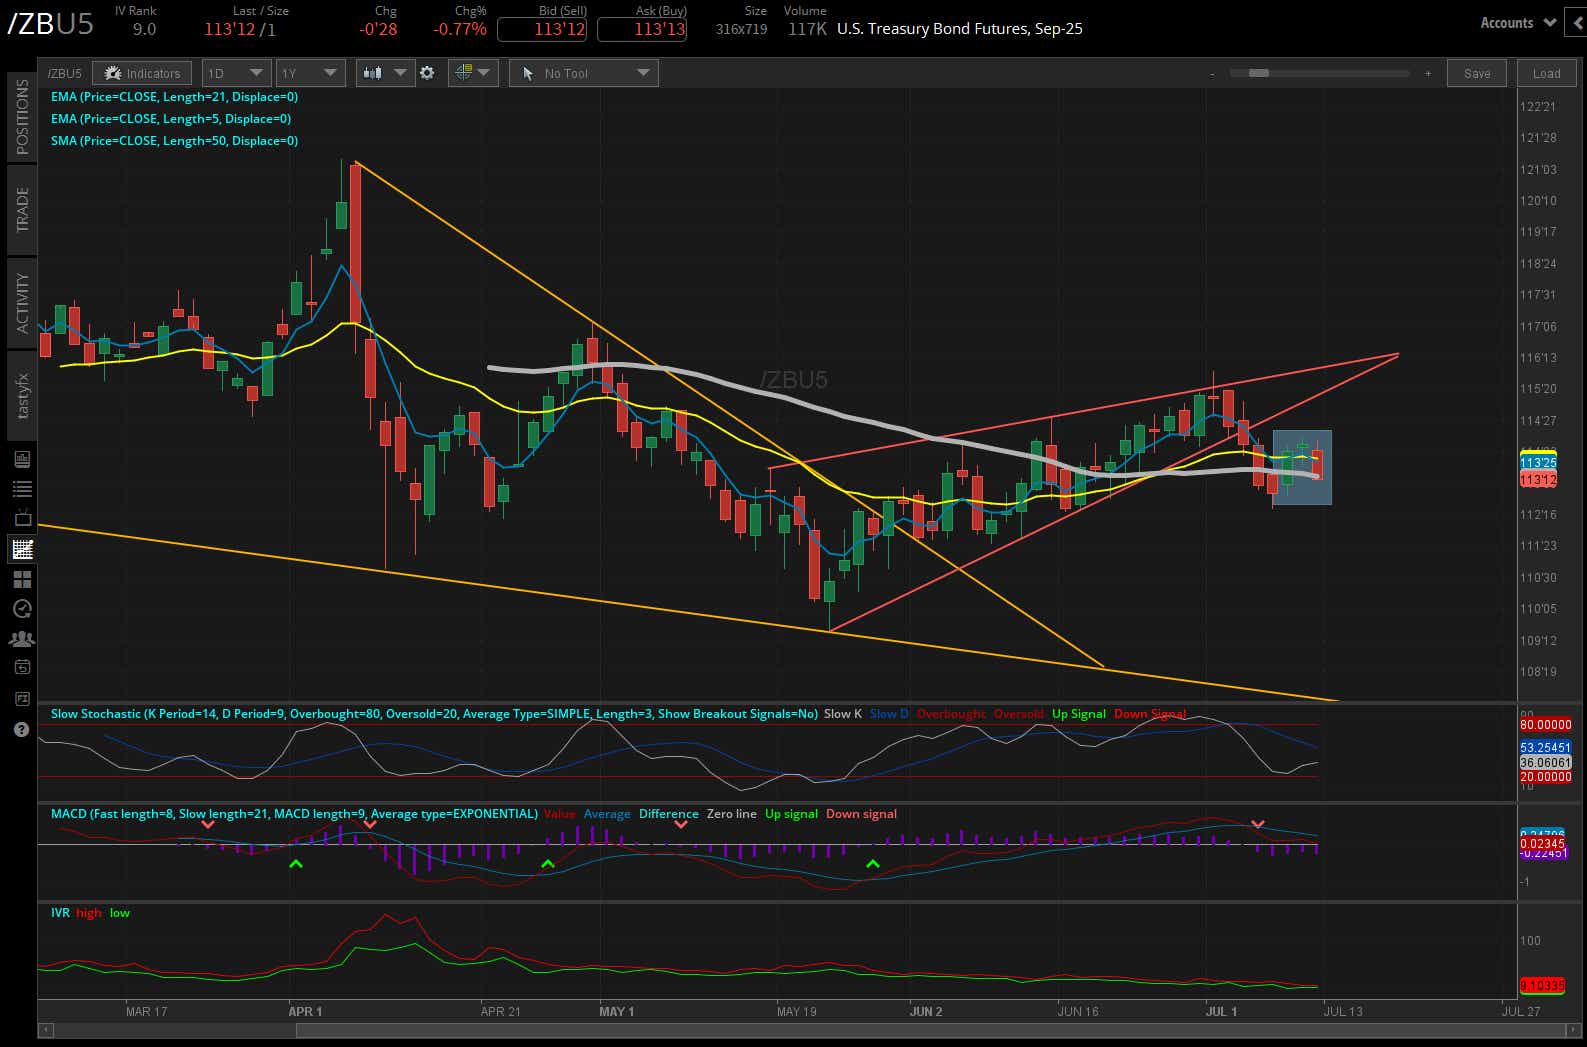Screen dimensions: 1587x1047
Task: Click the large /ZBU5 ticker header
Action: [50, 24]
